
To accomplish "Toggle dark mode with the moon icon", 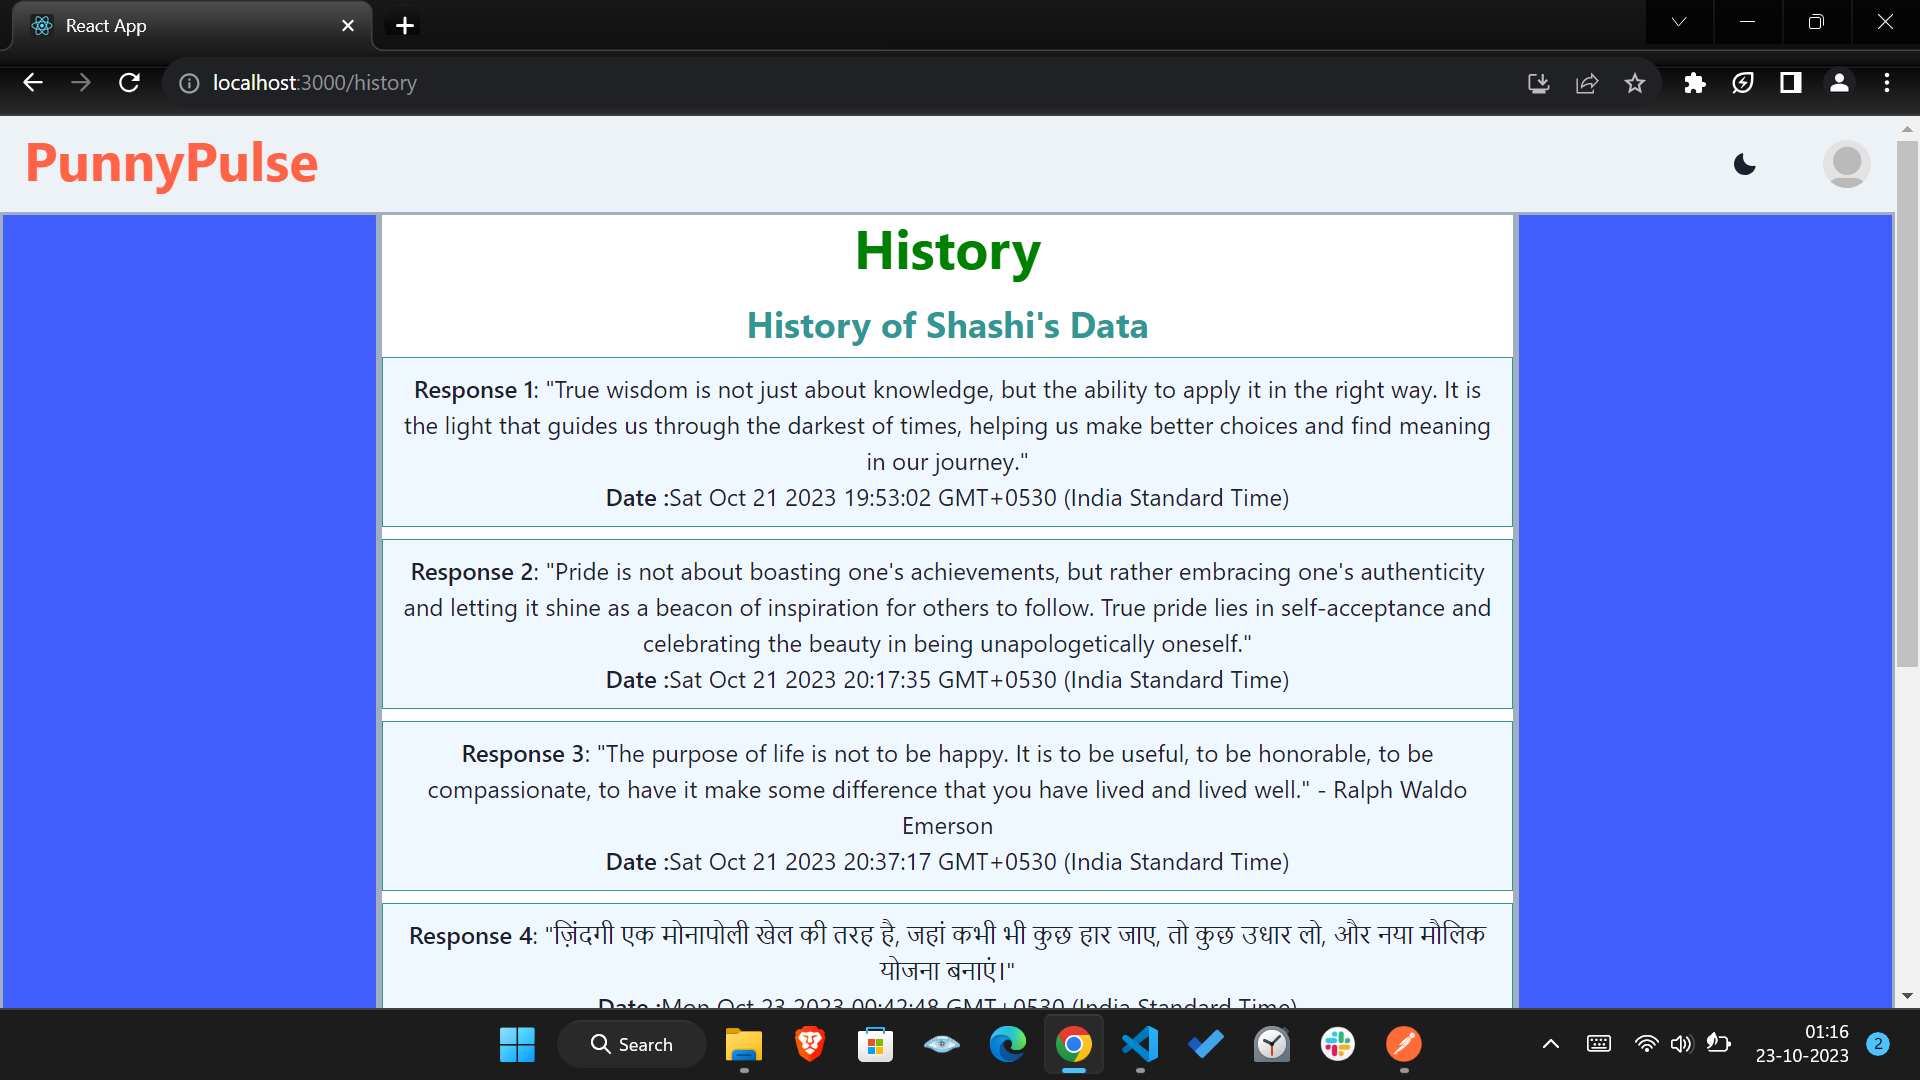I will [x=1745, y=164].
